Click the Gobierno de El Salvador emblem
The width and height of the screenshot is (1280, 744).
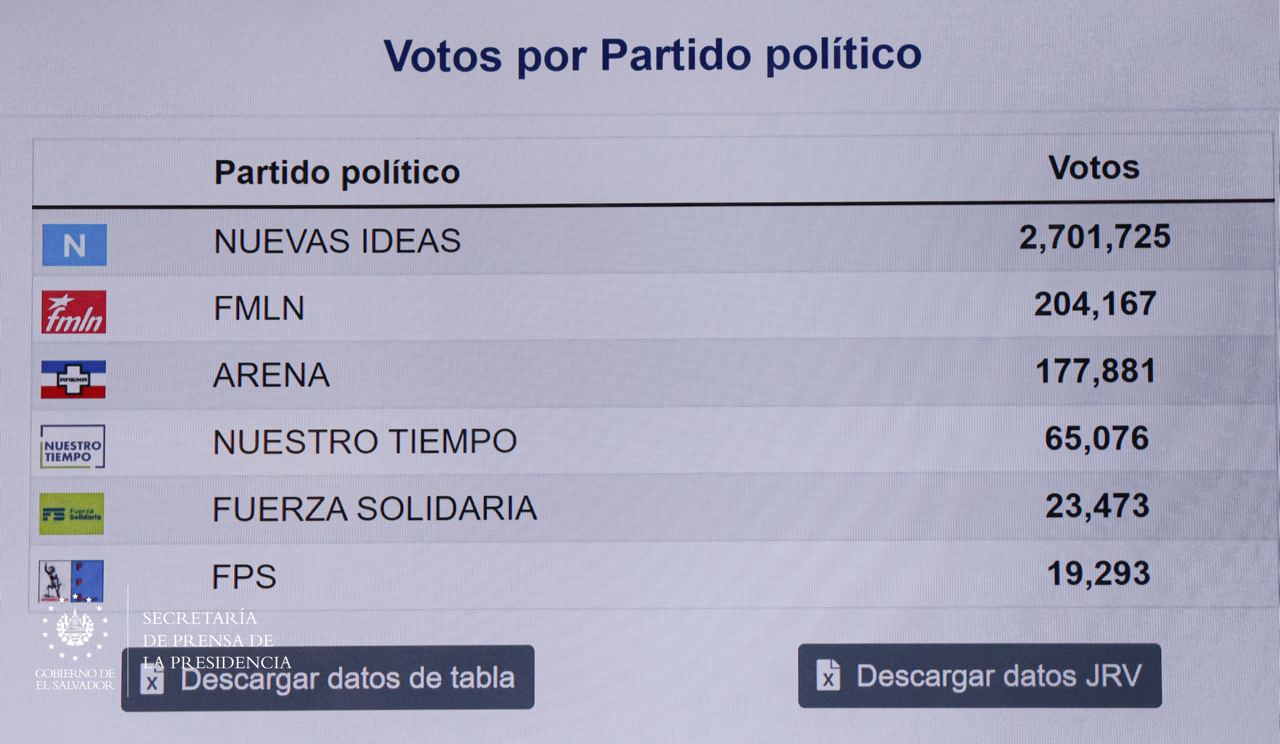(75, 631)
